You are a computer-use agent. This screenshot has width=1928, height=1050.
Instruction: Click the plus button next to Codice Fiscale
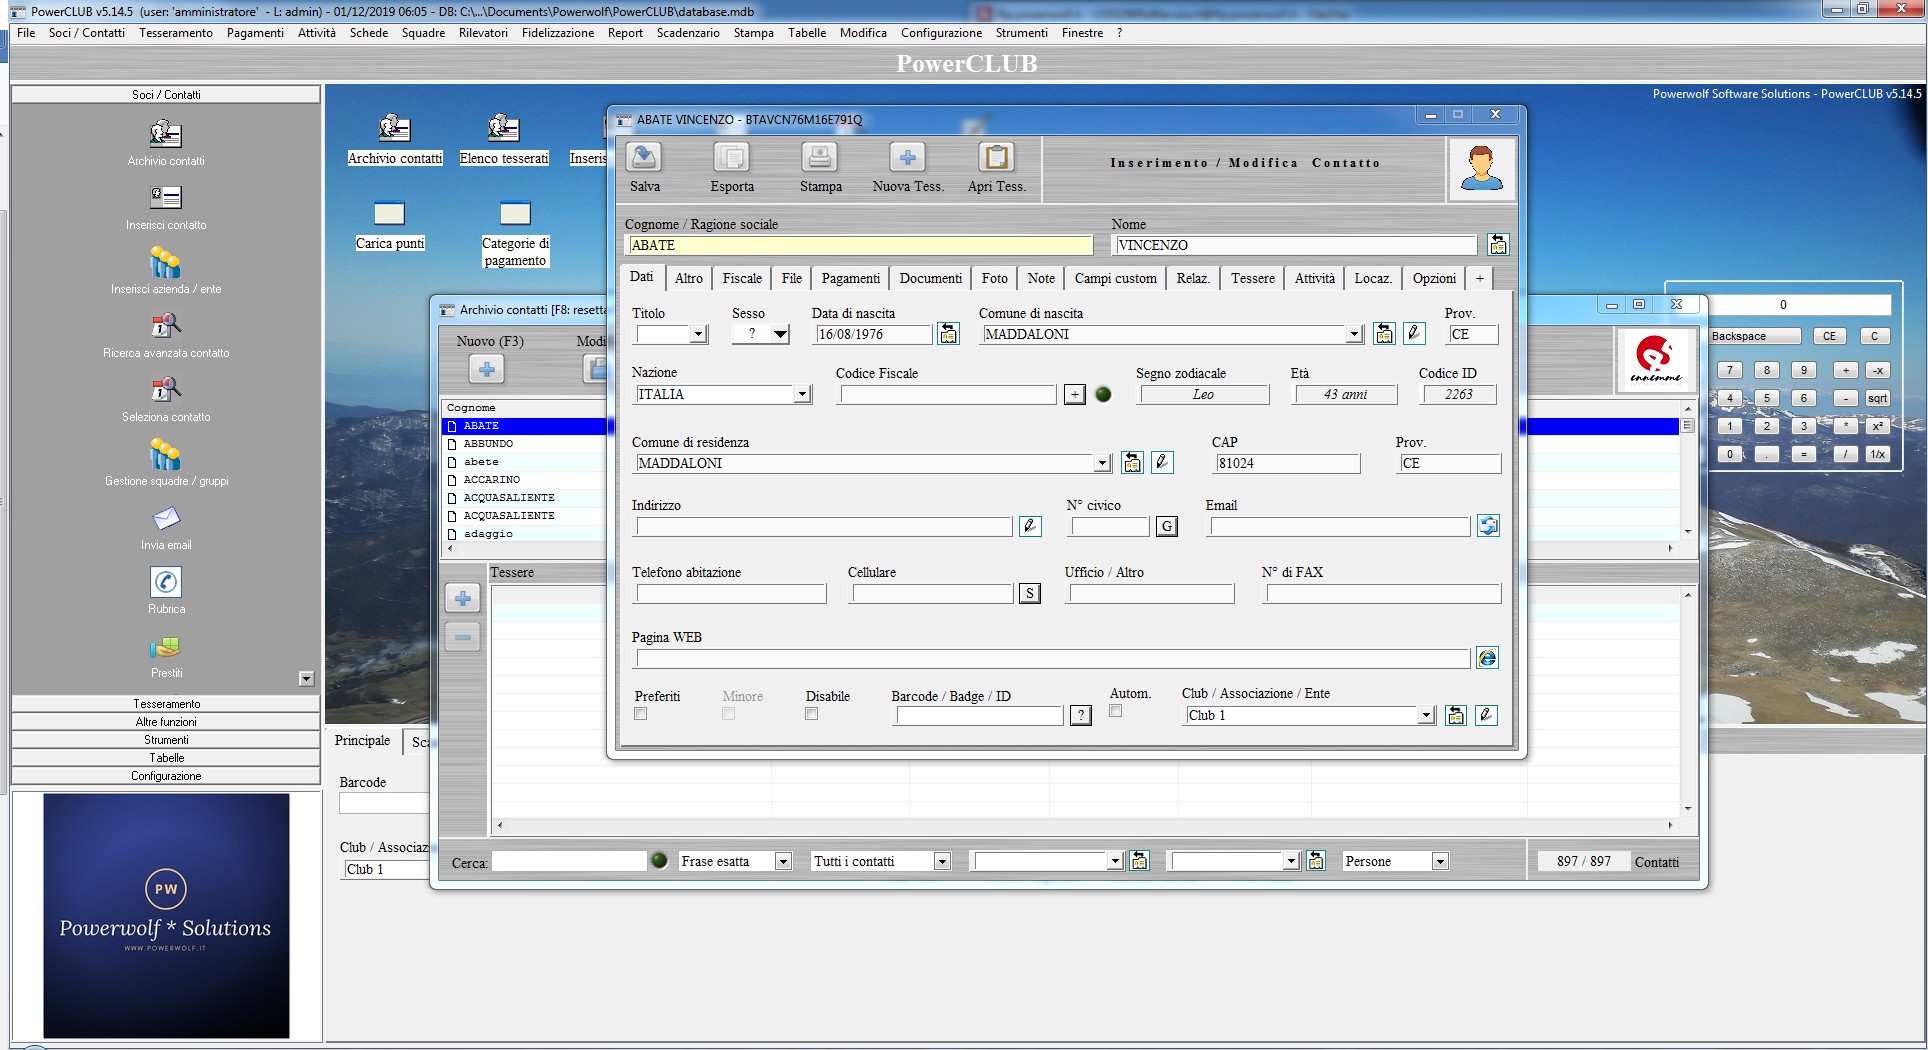[x=1074, y=394]
